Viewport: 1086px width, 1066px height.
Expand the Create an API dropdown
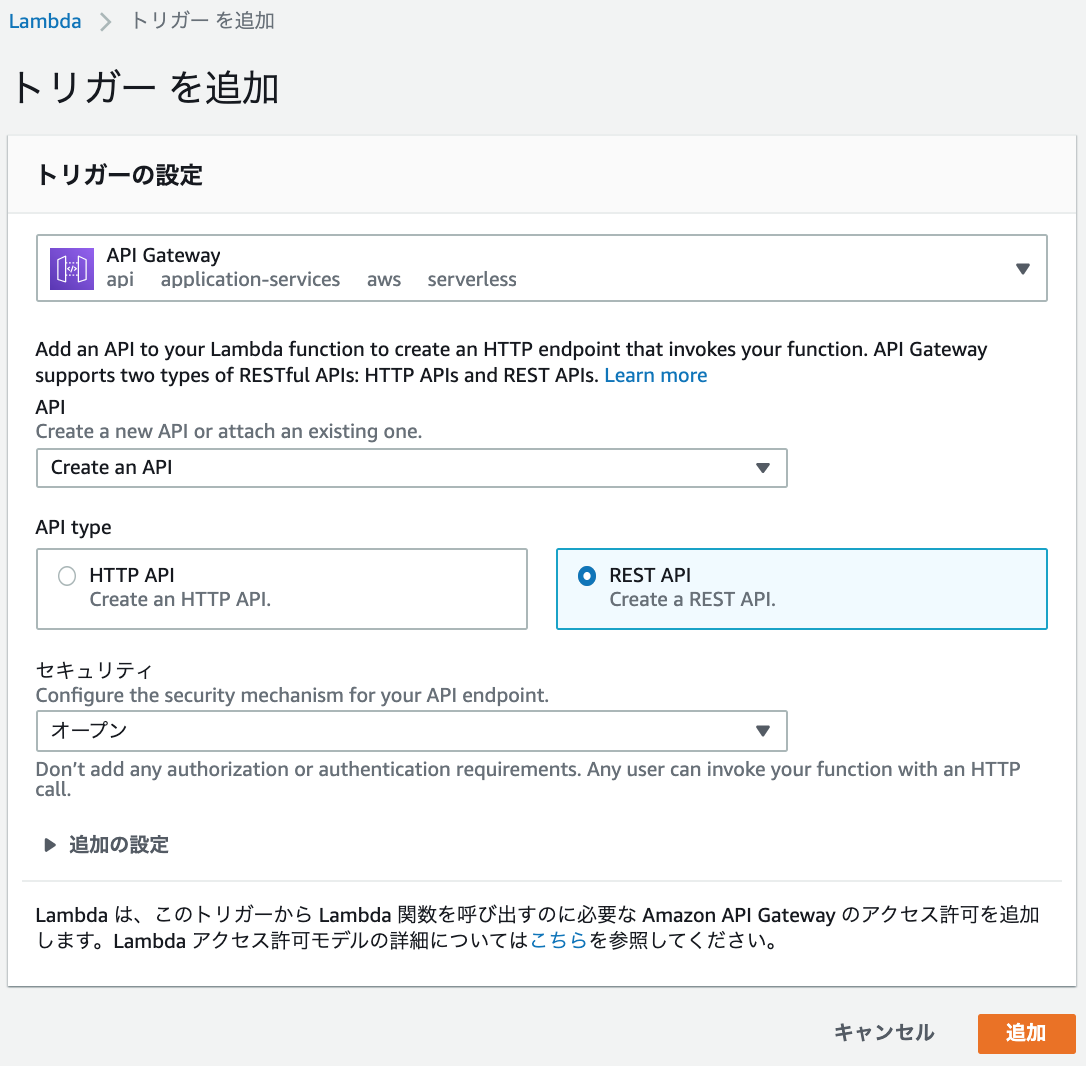coord(412,467)
